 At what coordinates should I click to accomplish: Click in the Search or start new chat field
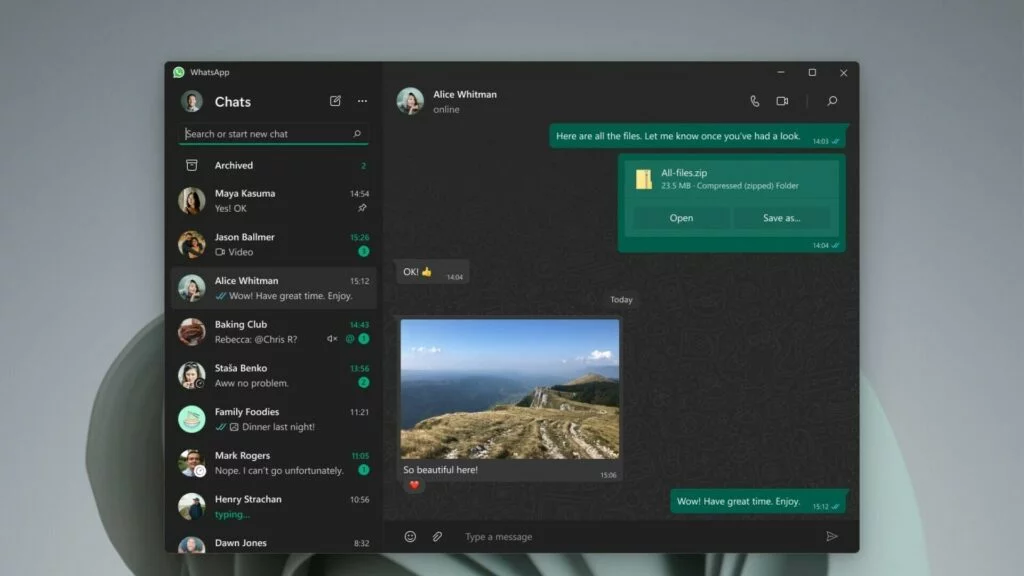274,134
